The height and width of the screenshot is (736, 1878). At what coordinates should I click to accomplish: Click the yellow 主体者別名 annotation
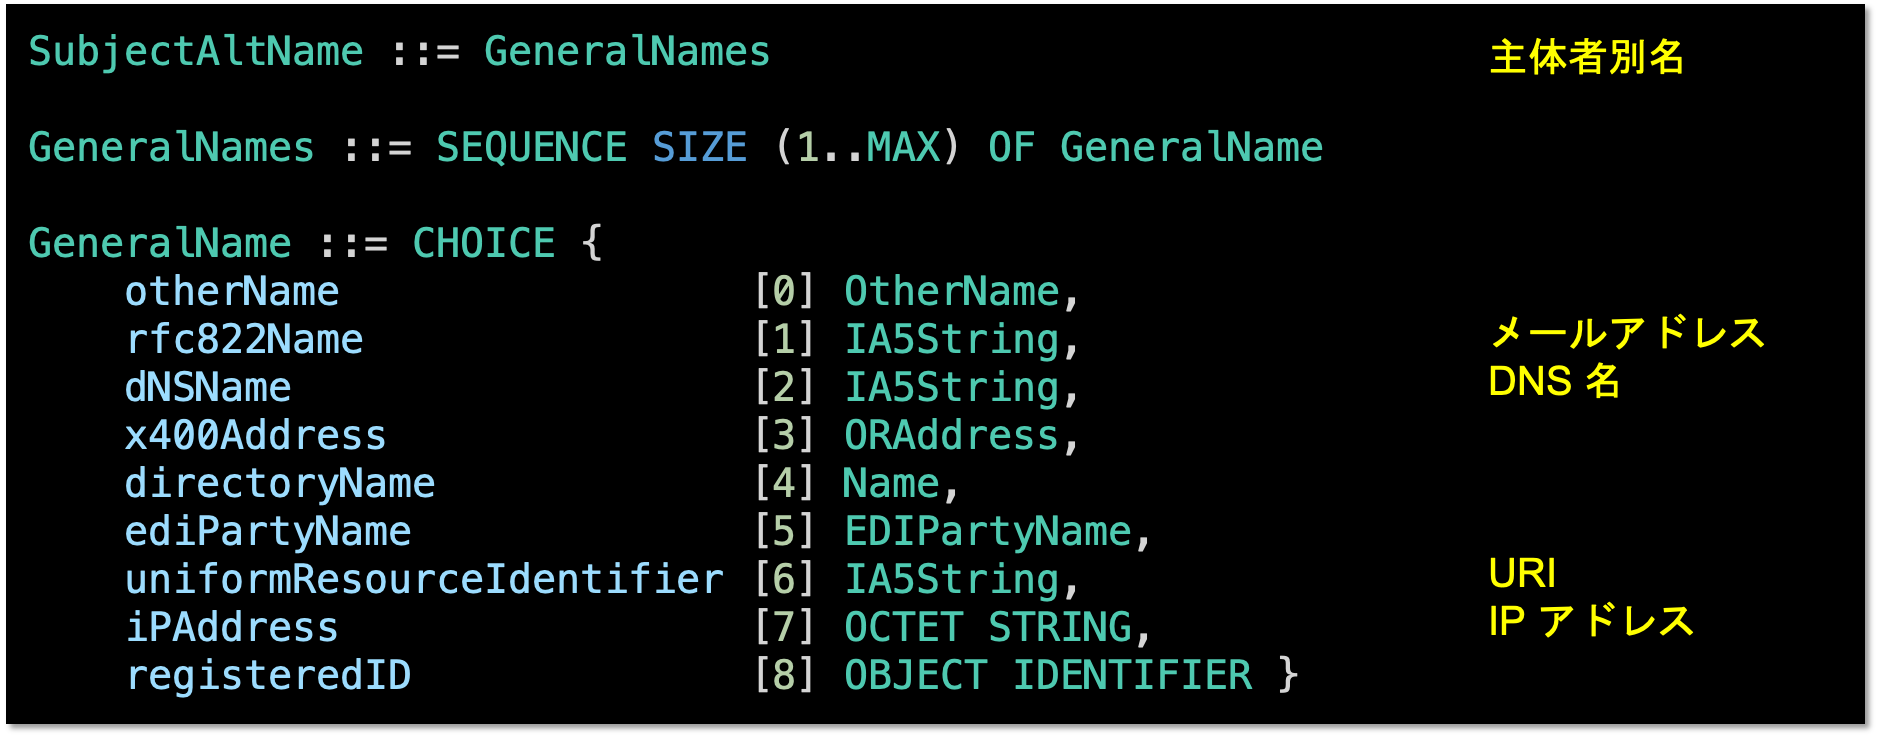(x=1586, y=57)
